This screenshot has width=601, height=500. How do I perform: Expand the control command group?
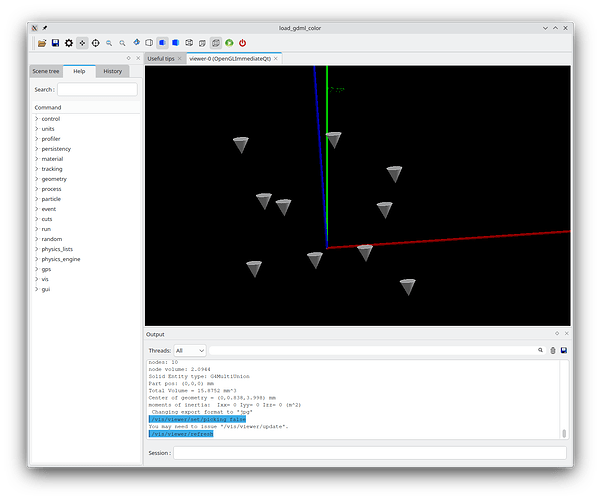(37, 118)
